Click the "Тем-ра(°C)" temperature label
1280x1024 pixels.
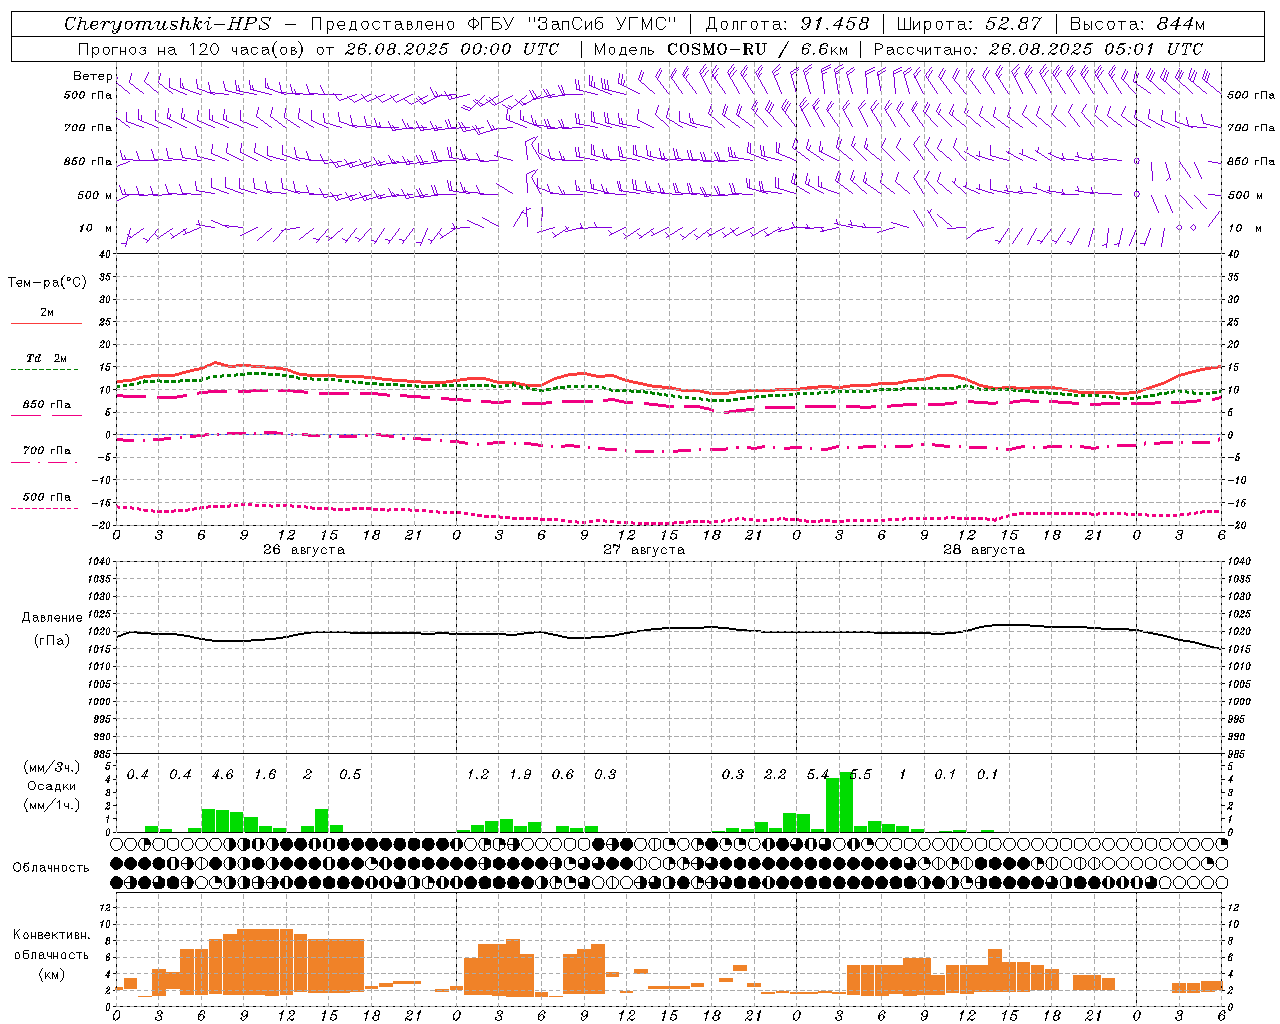point(47,283)
